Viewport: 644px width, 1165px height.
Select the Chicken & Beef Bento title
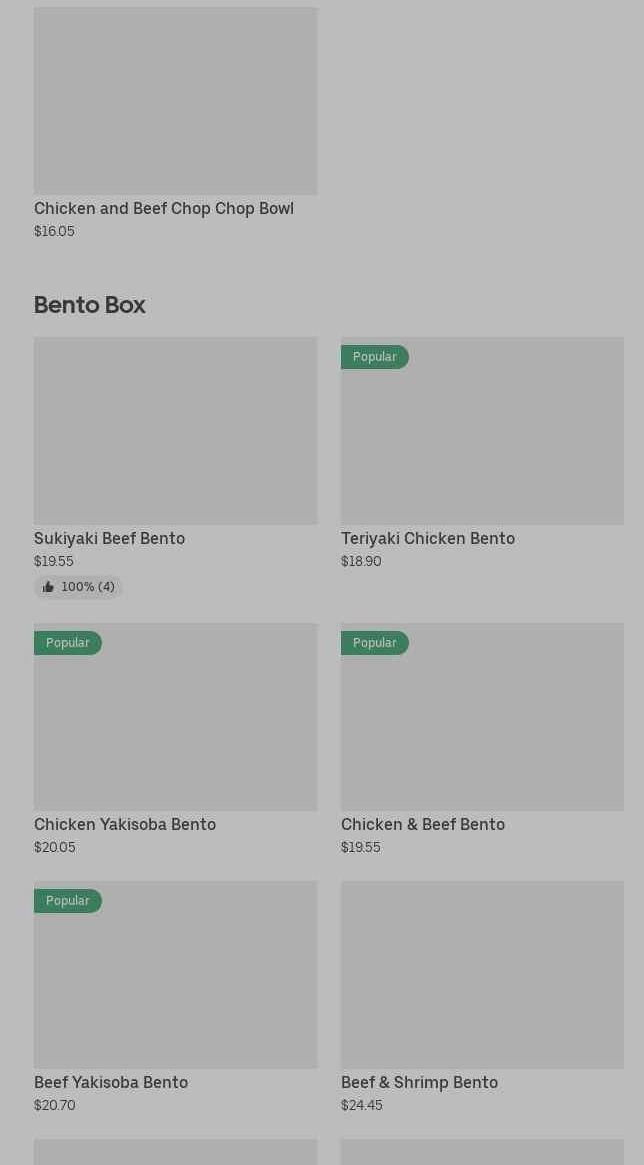click(423, 825)
